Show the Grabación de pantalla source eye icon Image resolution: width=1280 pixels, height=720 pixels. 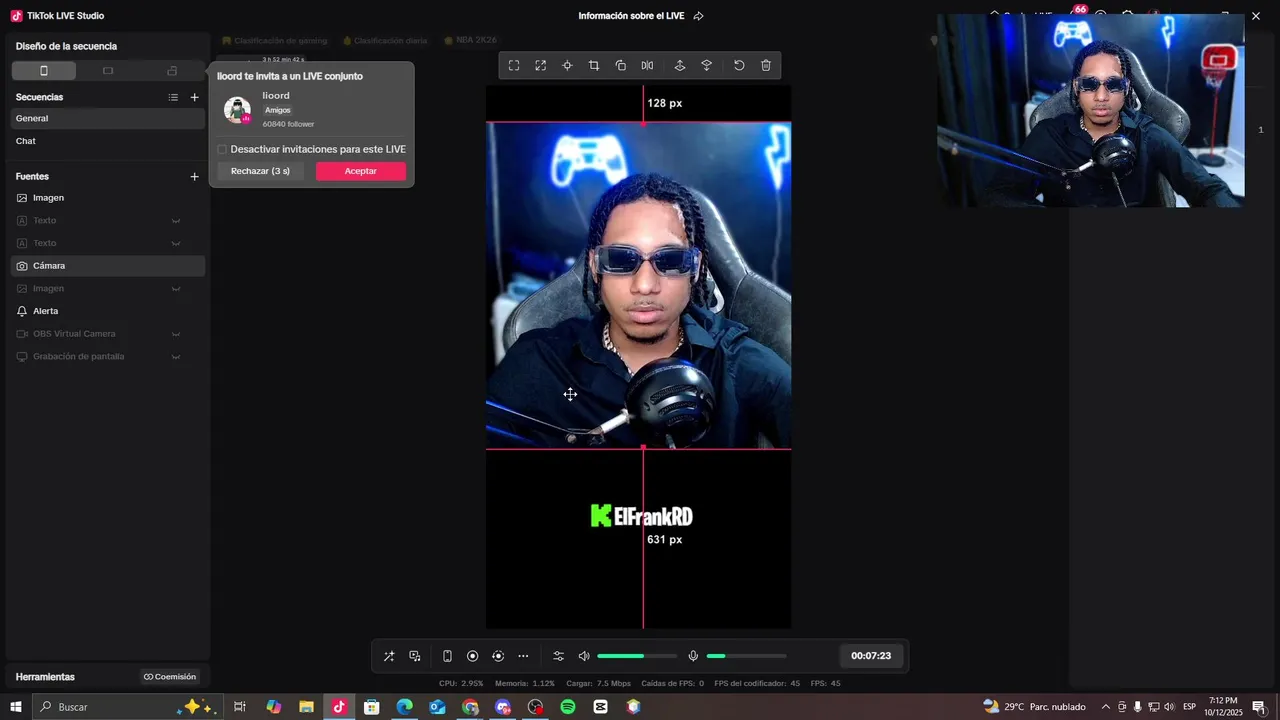(x=176, y=357)
